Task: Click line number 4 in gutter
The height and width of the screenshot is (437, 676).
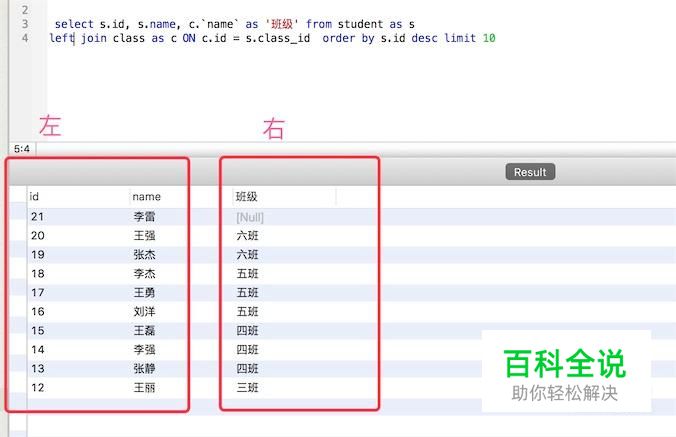Action: [x=25, y=38]
